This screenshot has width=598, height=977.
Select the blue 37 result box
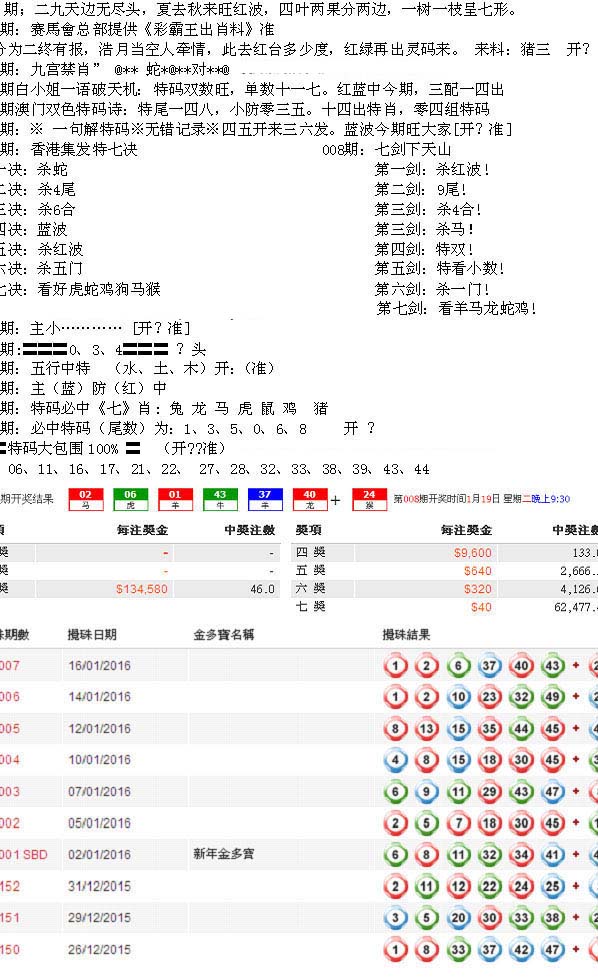tap(265, 499)
